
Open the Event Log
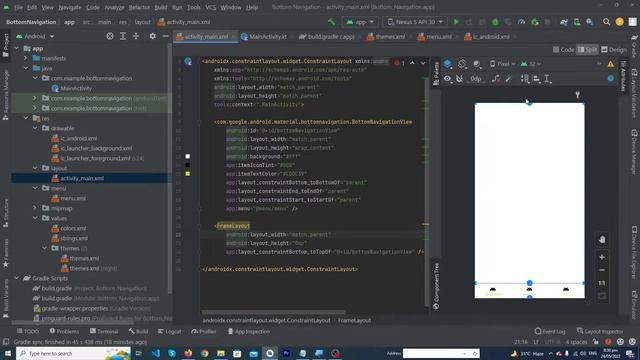pos(550,331)
